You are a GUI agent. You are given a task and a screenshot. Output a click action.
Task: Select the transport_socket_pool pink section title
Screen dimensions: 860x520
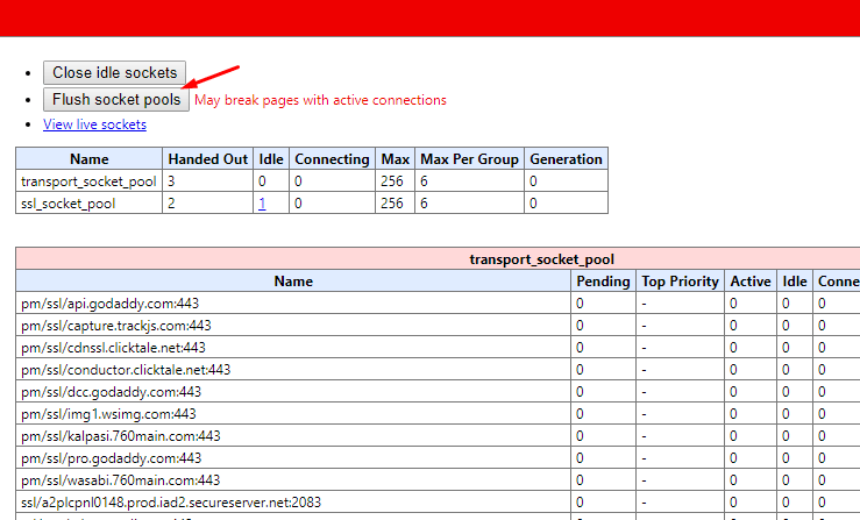tap(541, 259)
